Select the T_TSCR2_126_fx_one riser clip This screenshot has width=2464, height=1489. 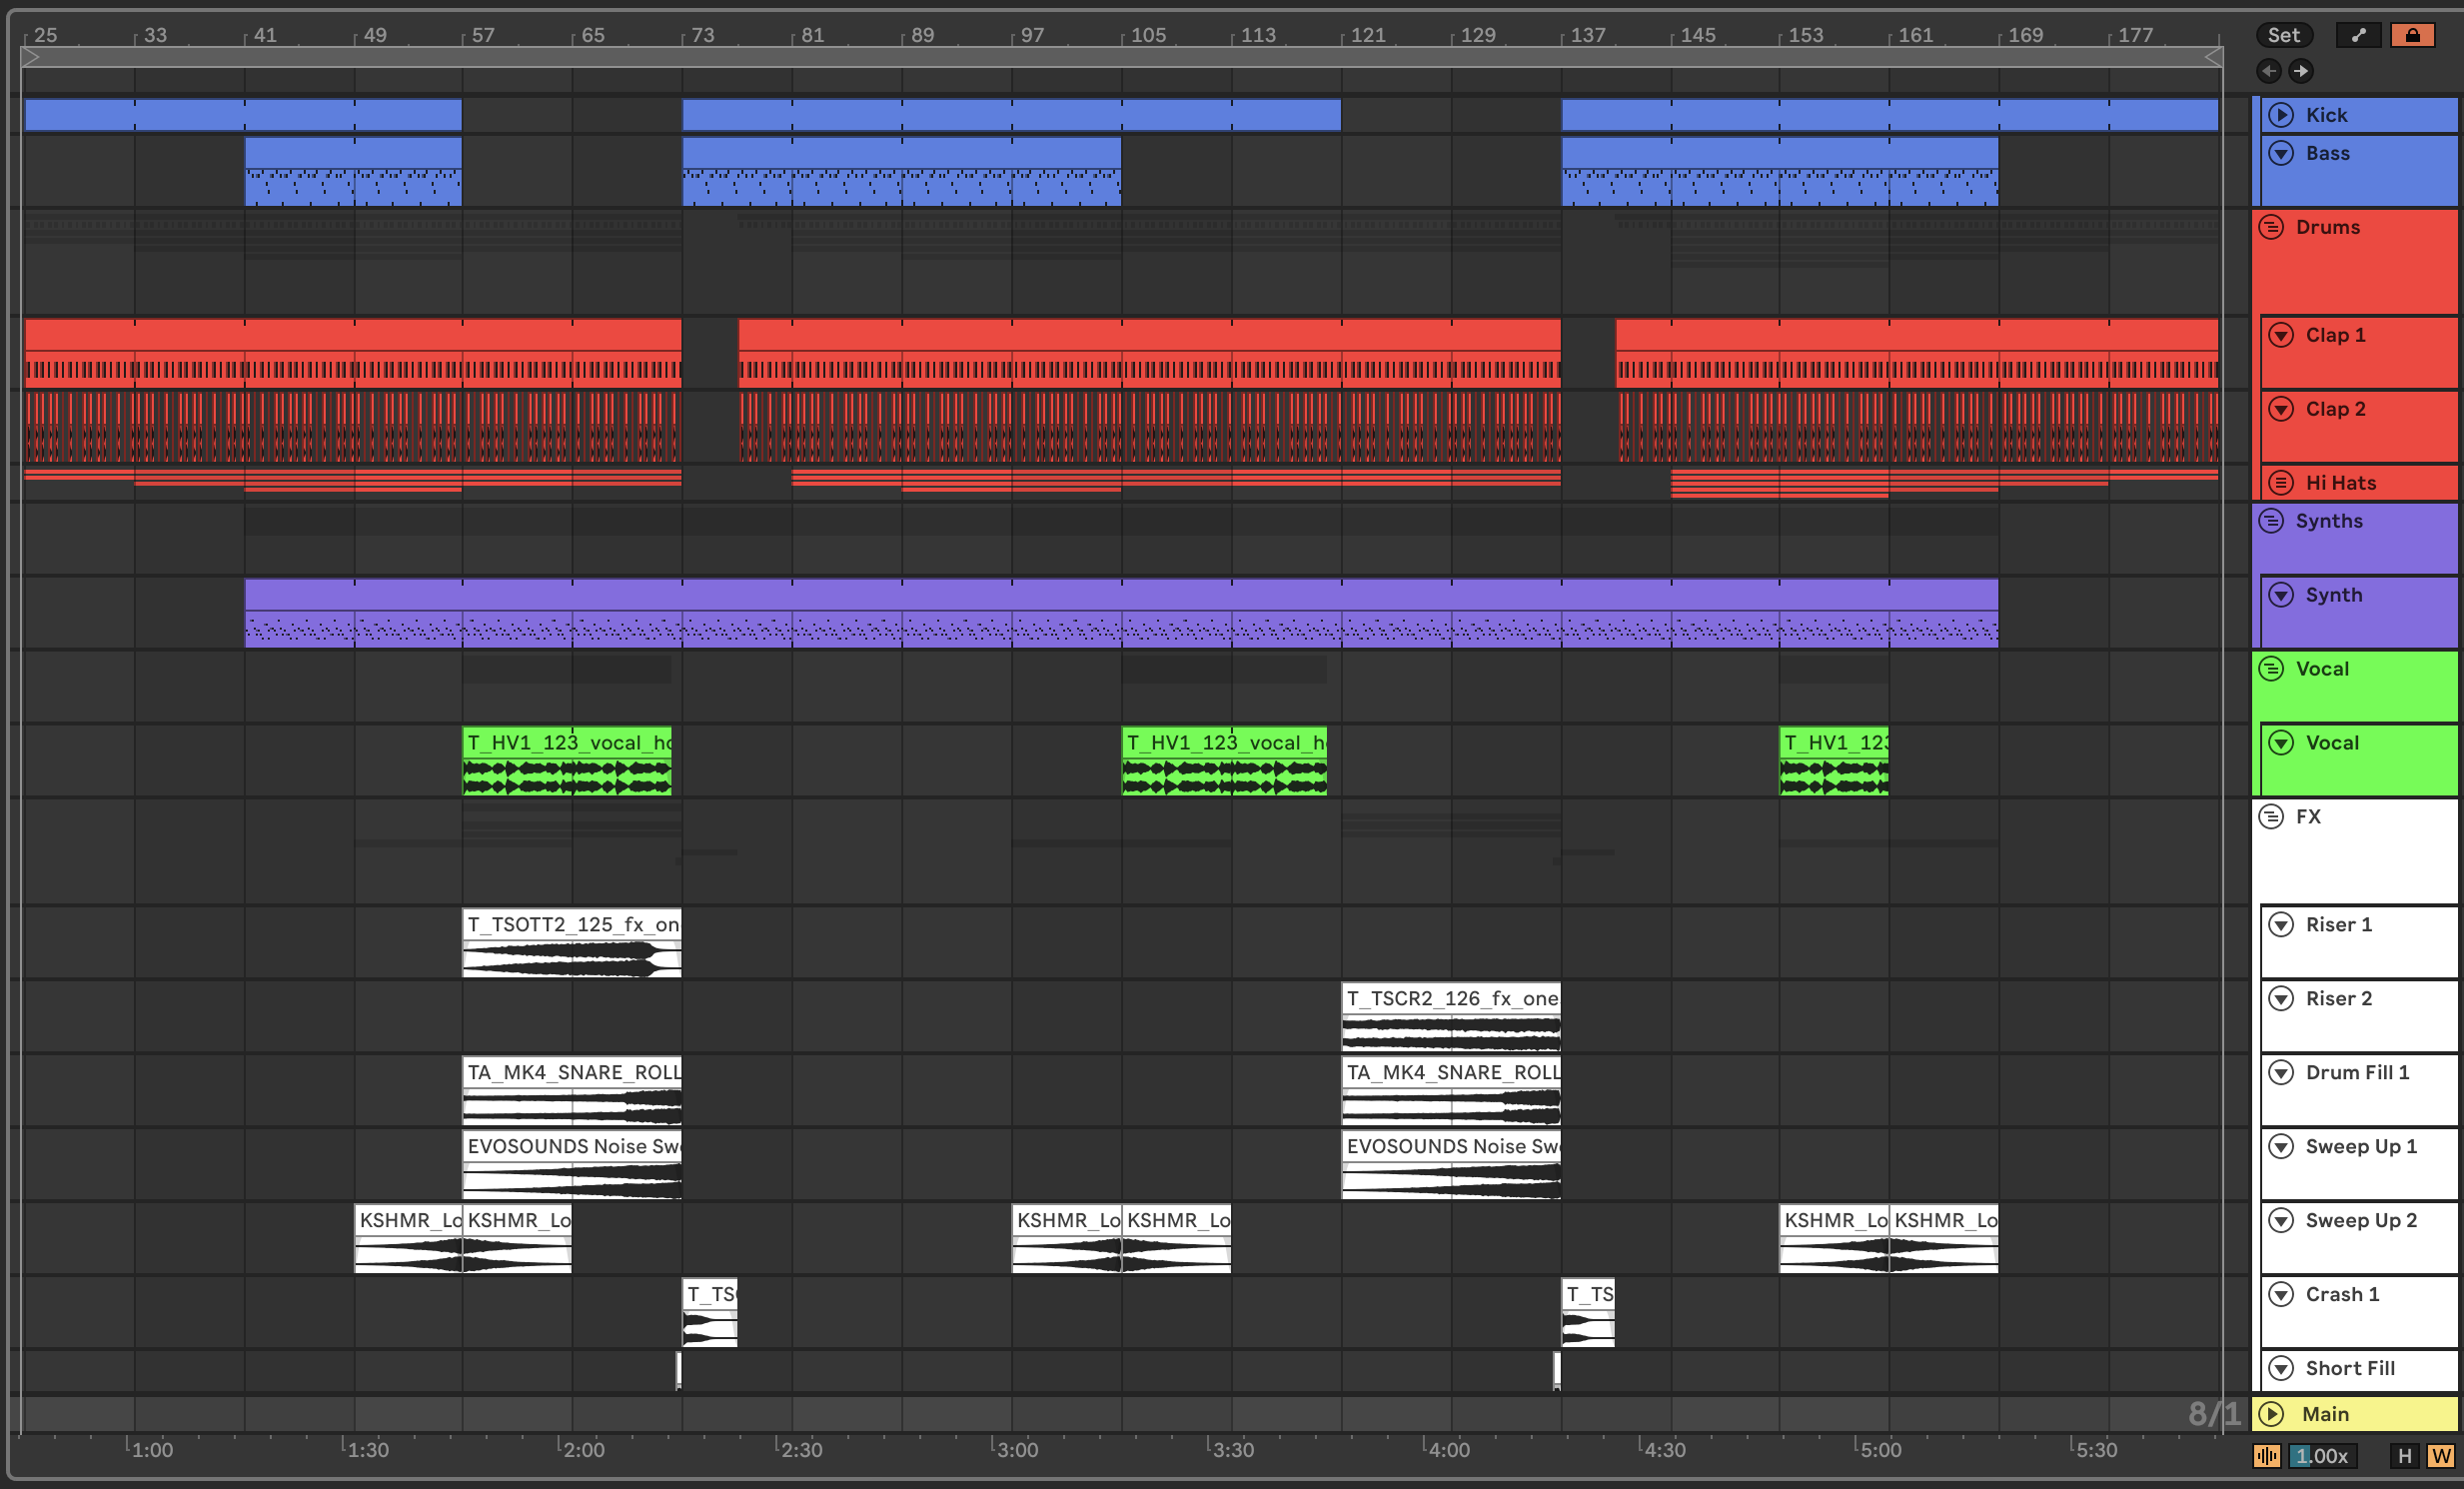click(x=1450, y=999)
